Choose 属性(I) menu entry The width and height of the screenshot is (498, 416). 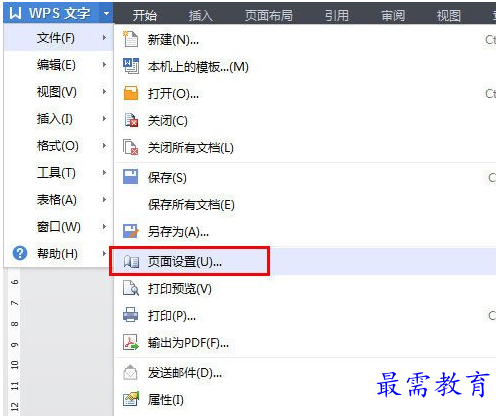coord(305,400)
